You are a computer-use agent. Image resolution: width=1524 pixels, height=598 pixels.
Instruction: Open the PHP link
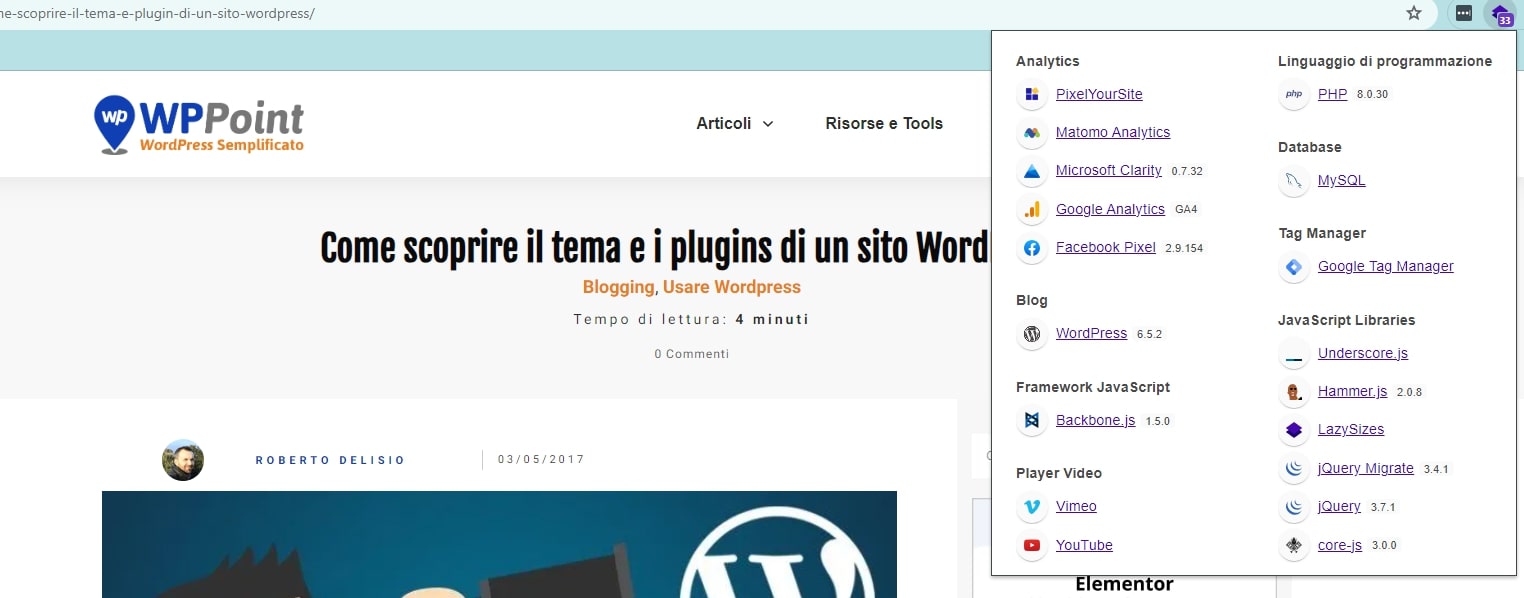(1332, 94)
